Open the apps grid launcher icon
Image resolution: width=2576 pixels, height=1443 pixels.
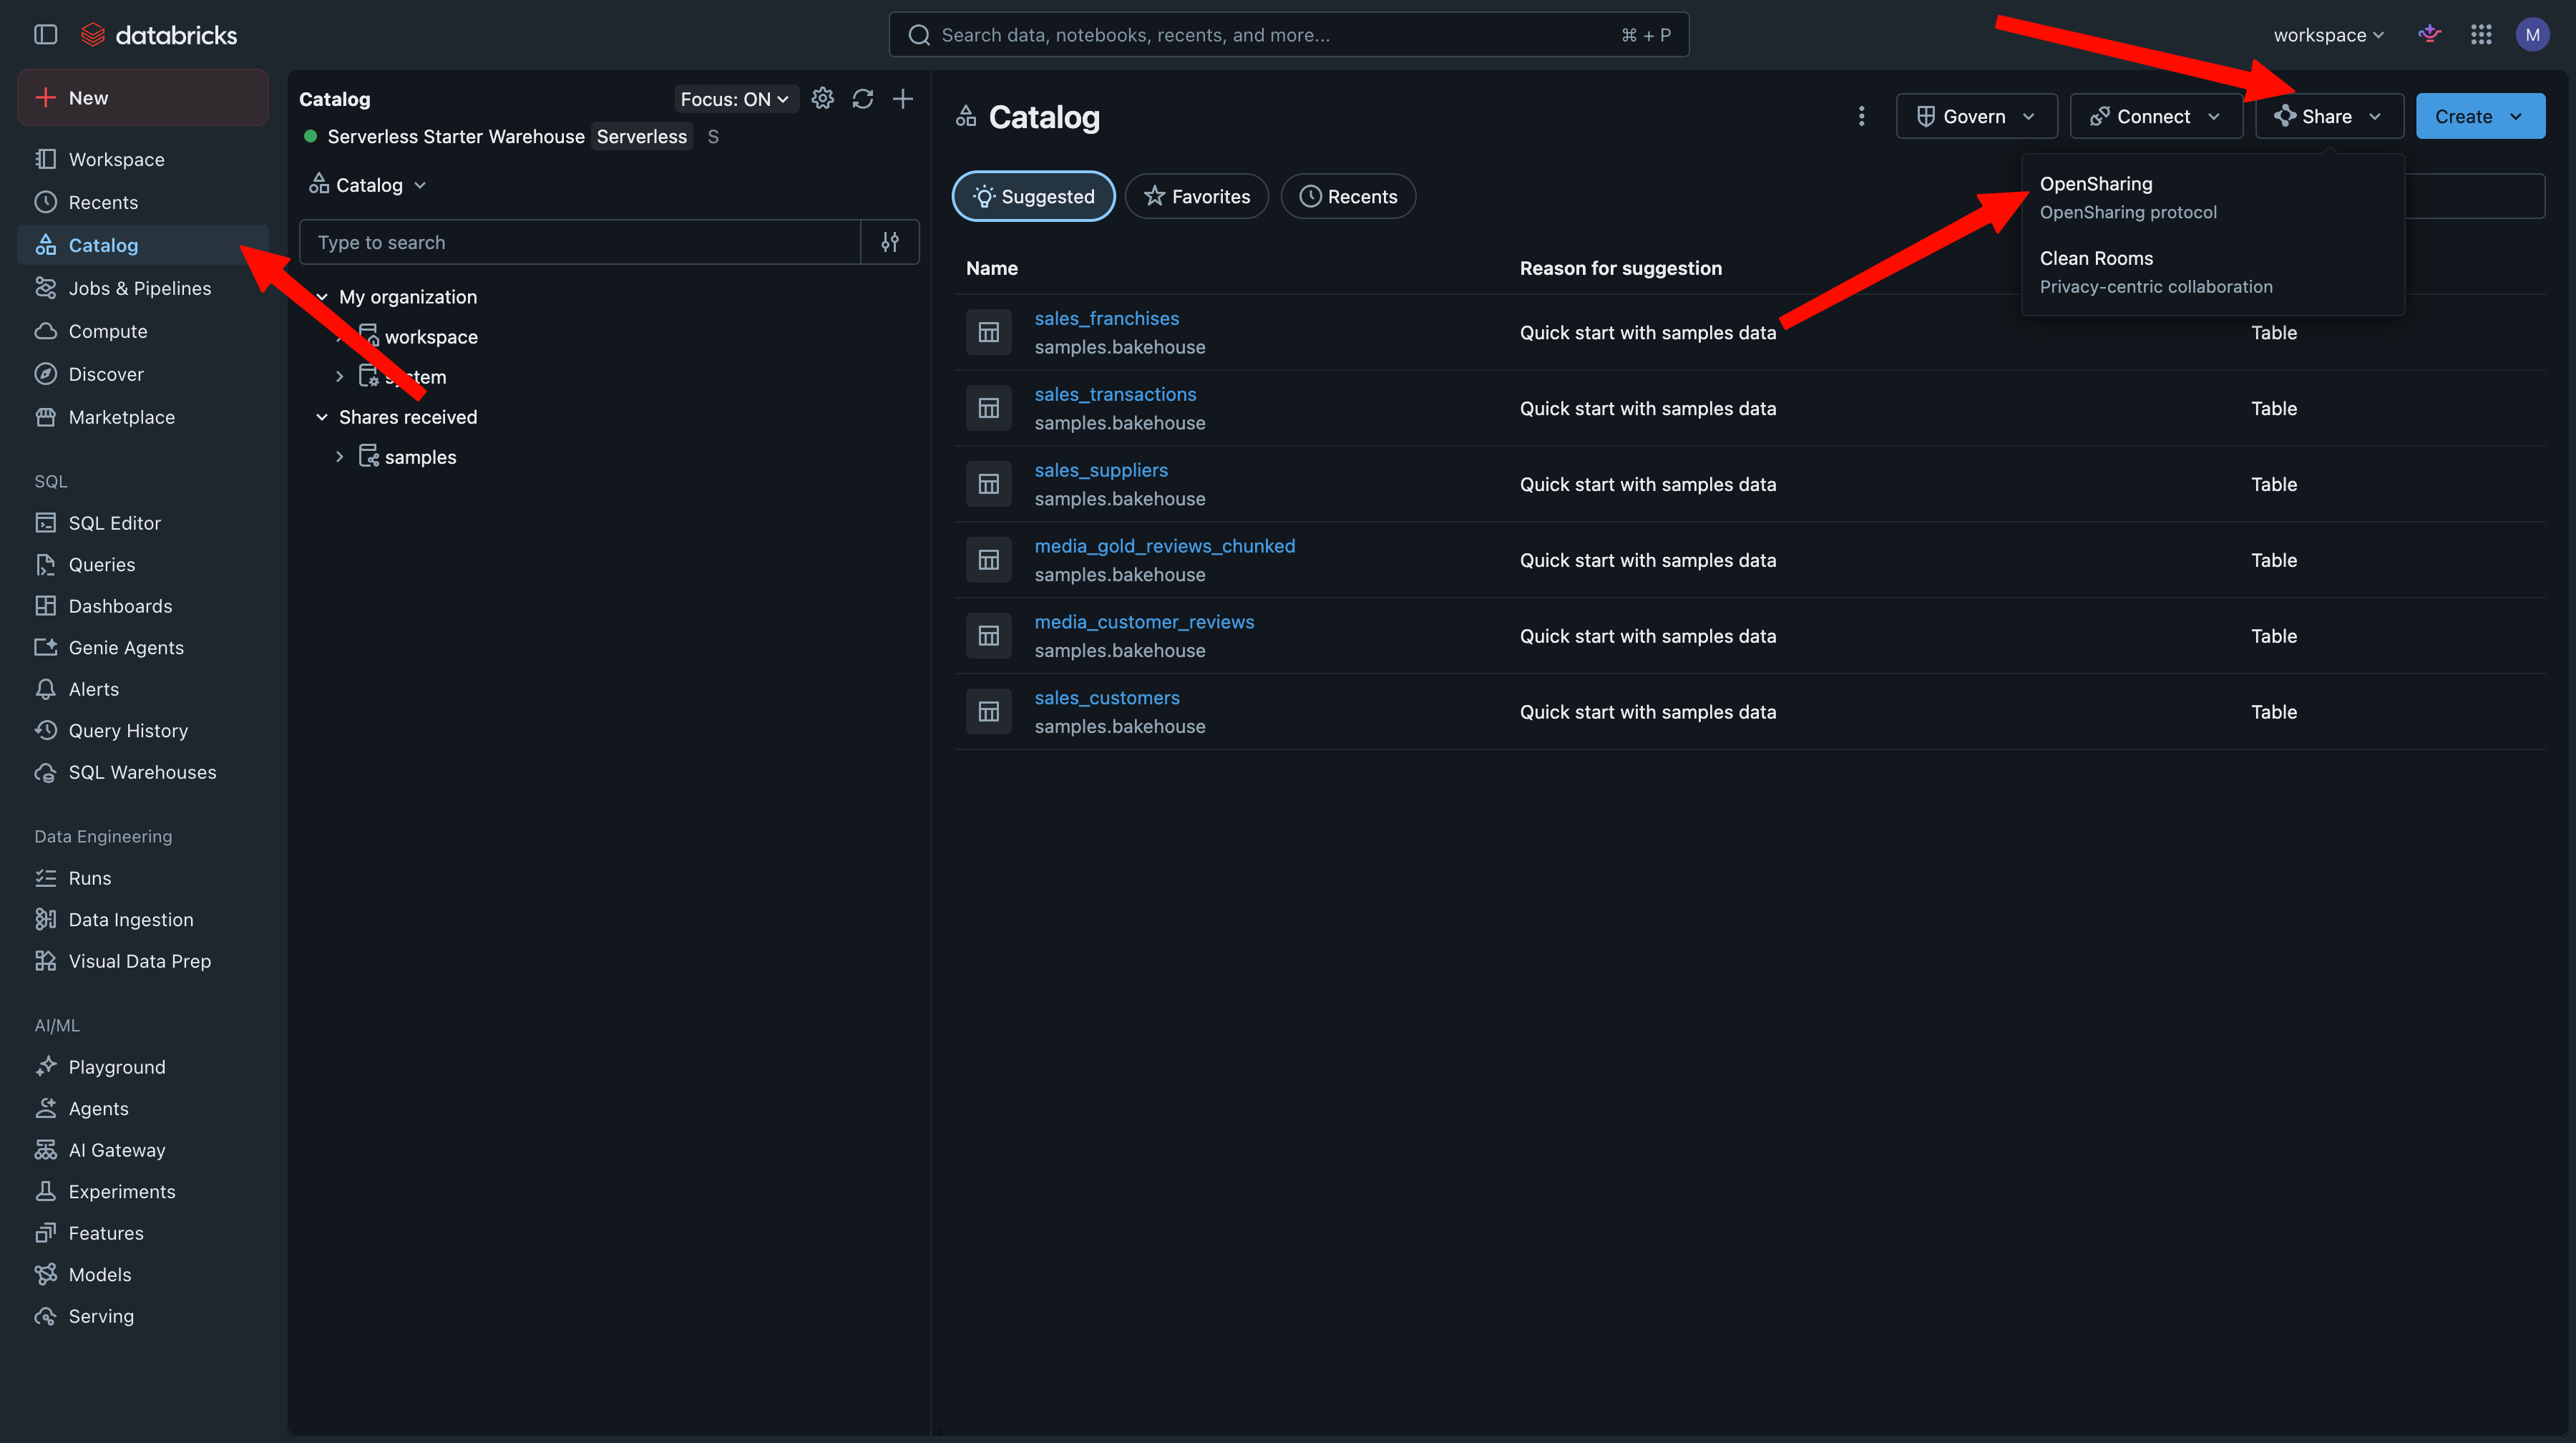pos(2481,35)
